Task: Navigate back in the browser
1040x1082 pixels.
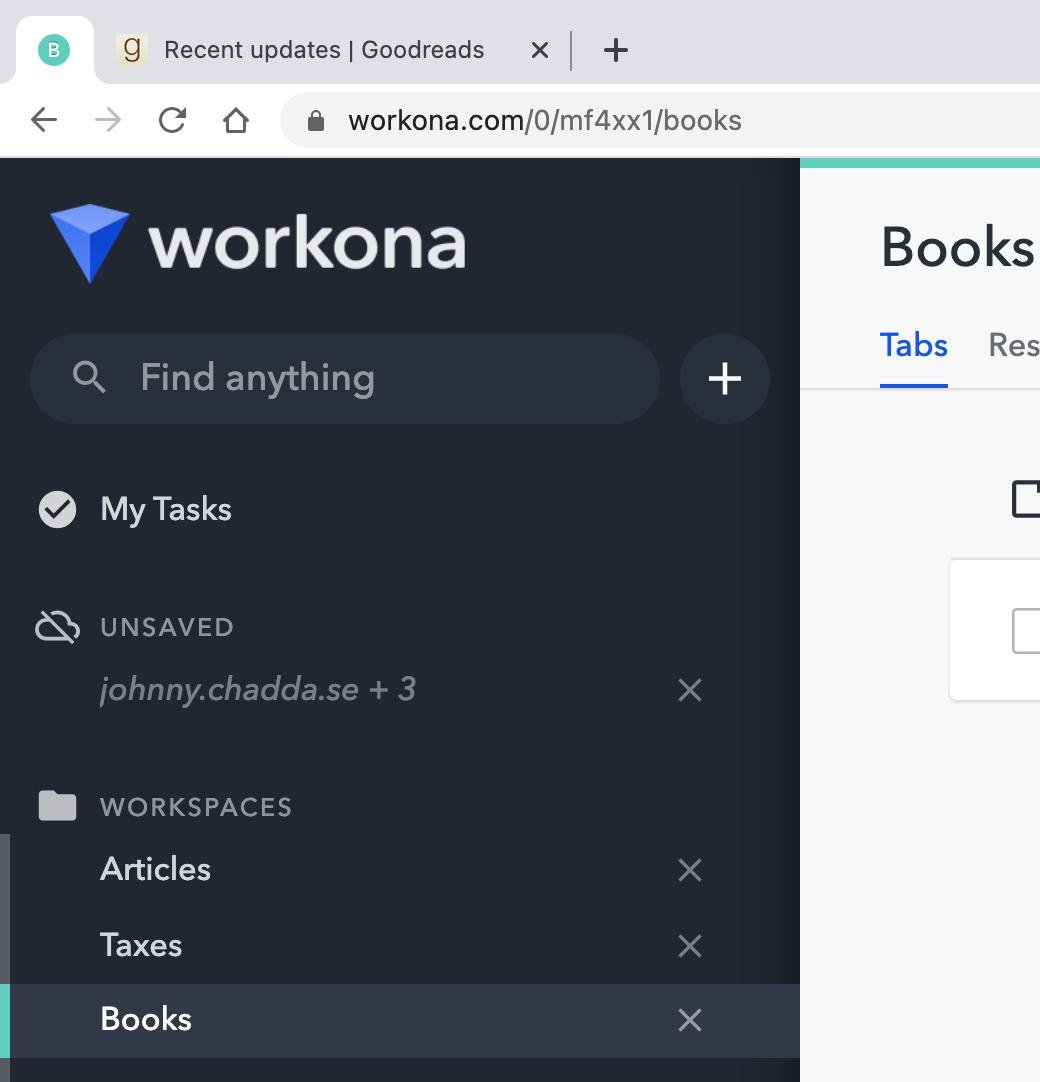Action: (44, 121)
